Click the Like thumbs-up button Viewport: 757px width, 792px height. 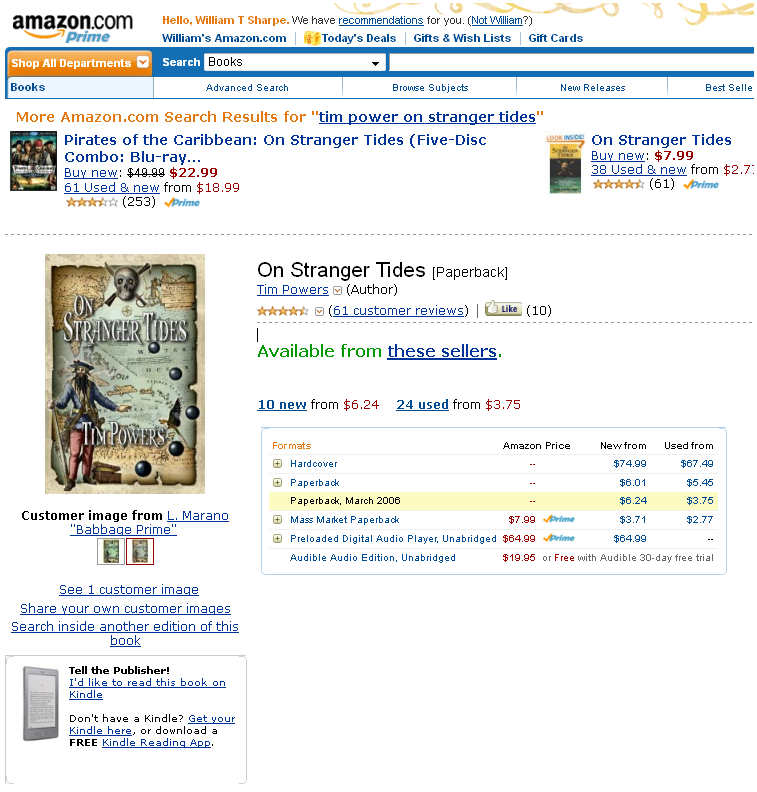[x=503, y=308]
